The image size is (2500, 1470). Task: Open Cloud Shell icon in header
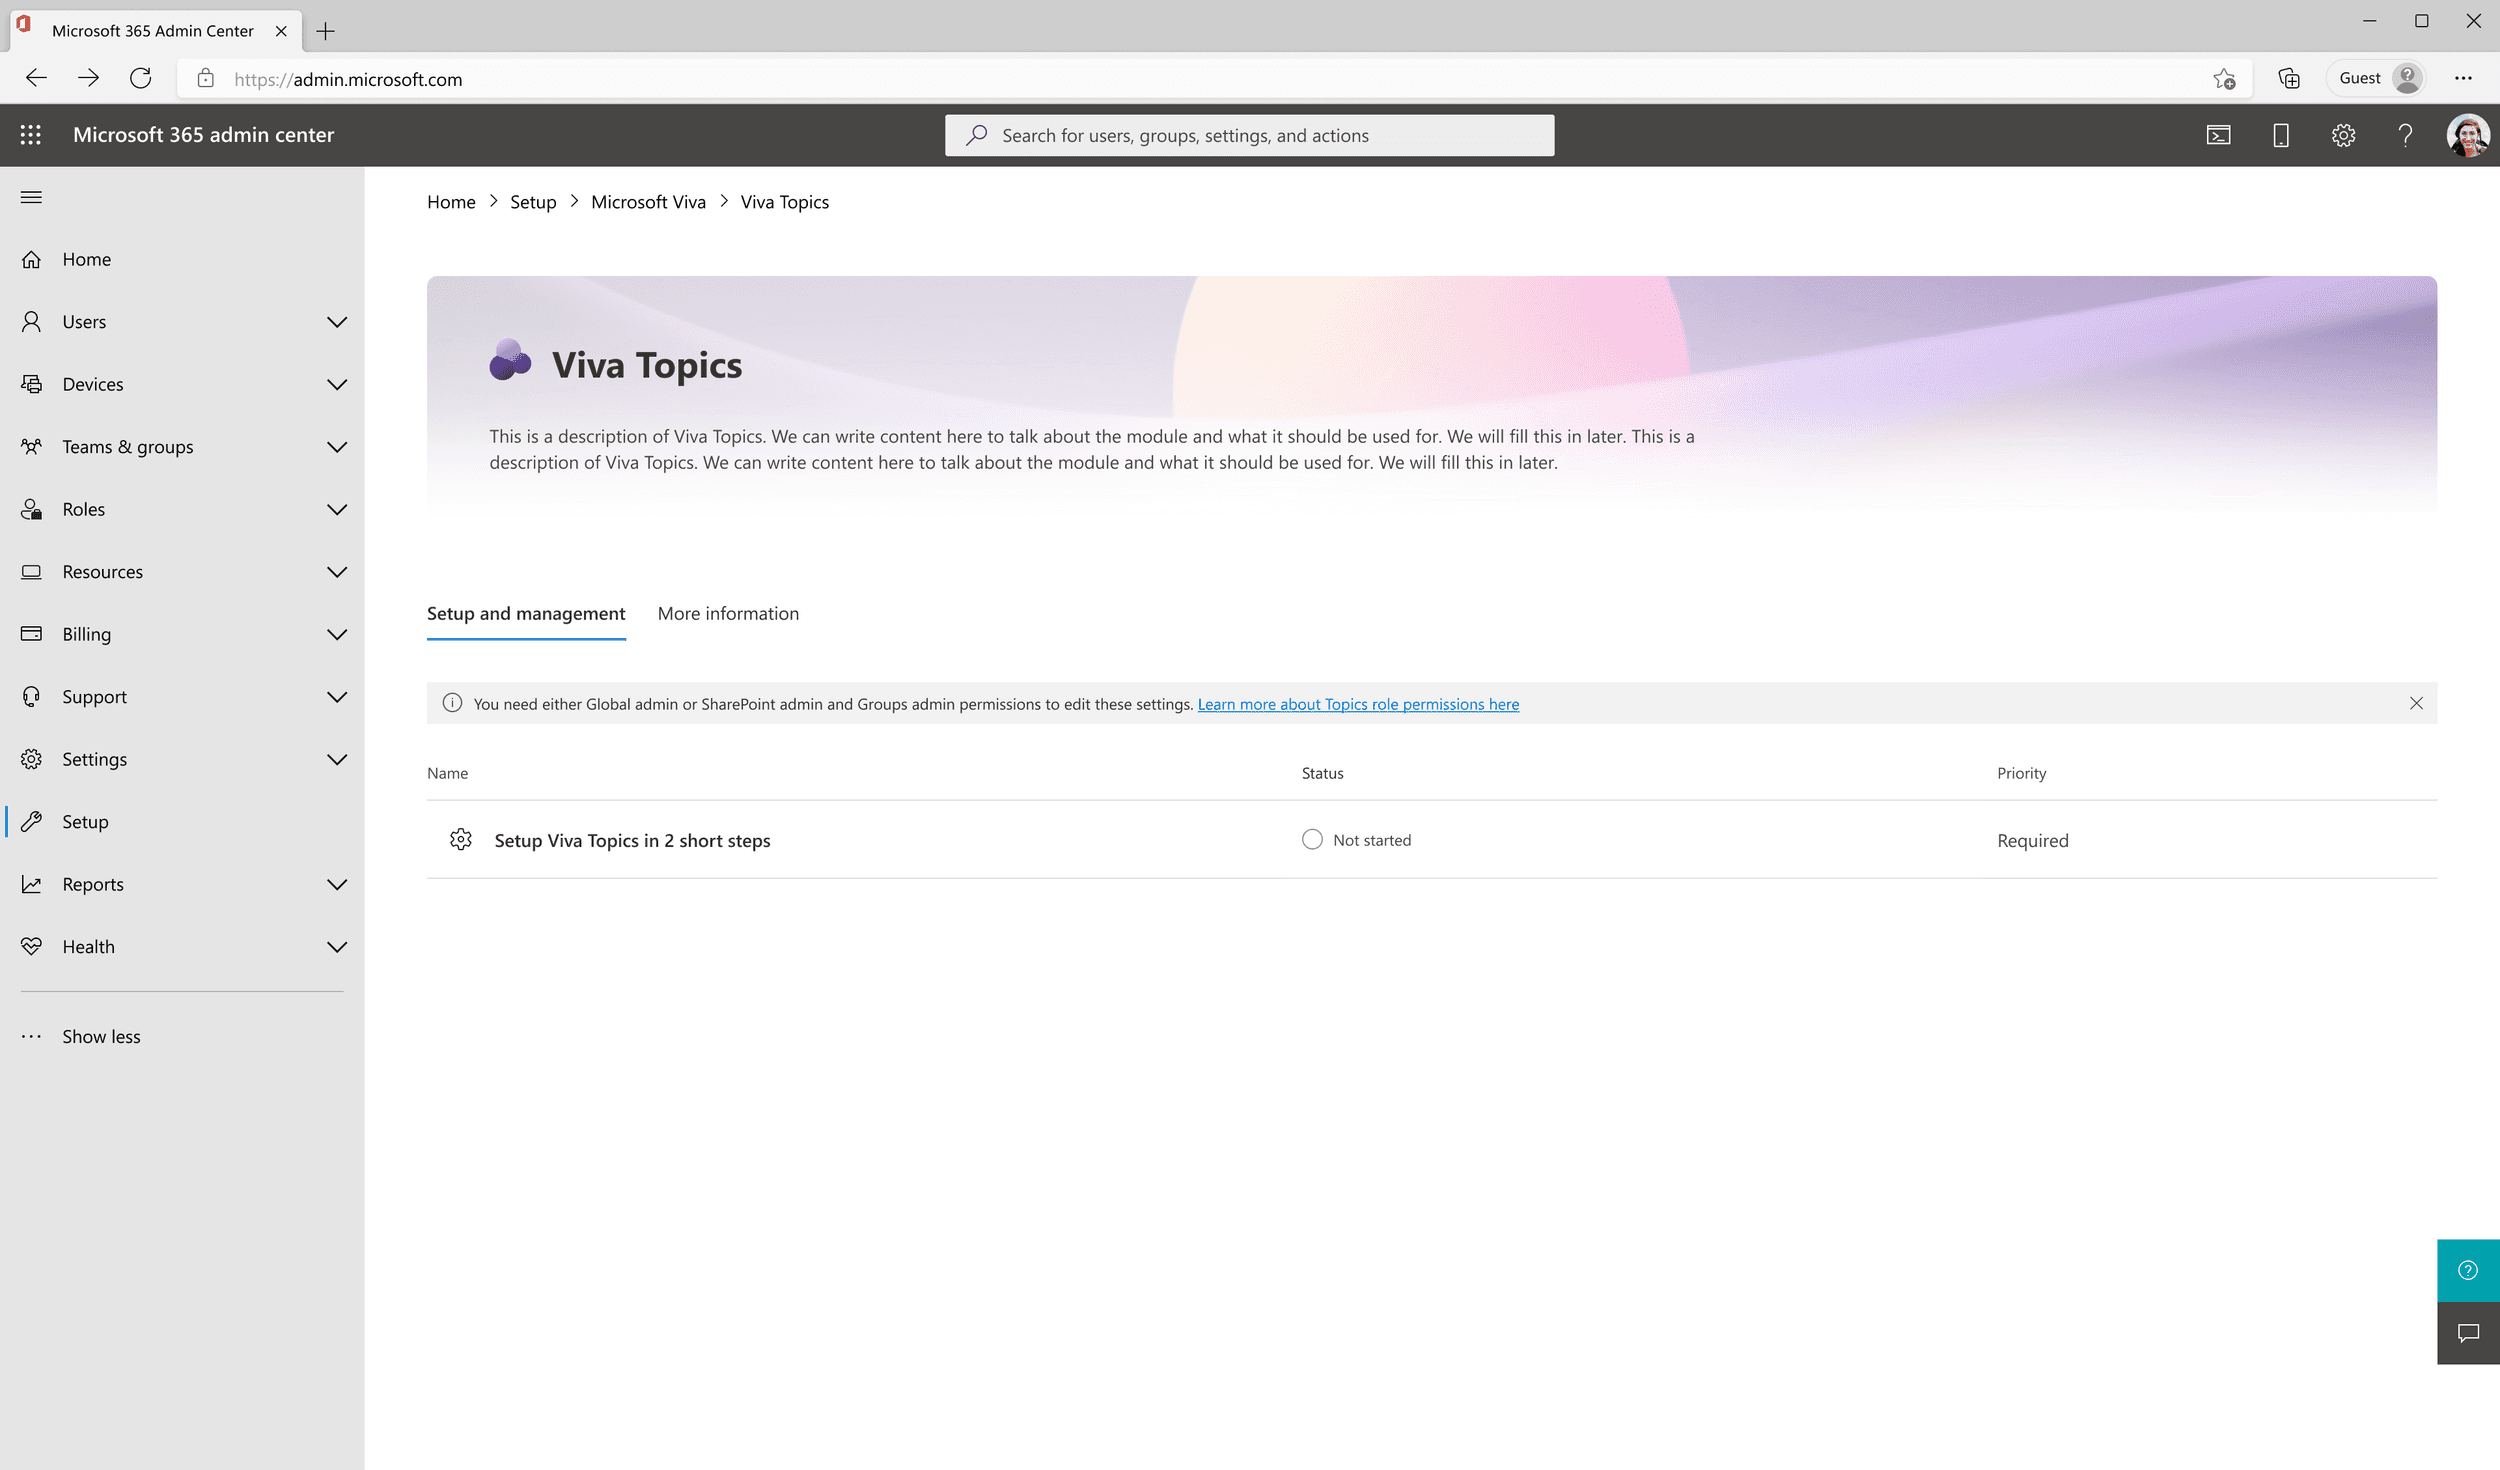pyautogui.click(x=2218, y=135)
